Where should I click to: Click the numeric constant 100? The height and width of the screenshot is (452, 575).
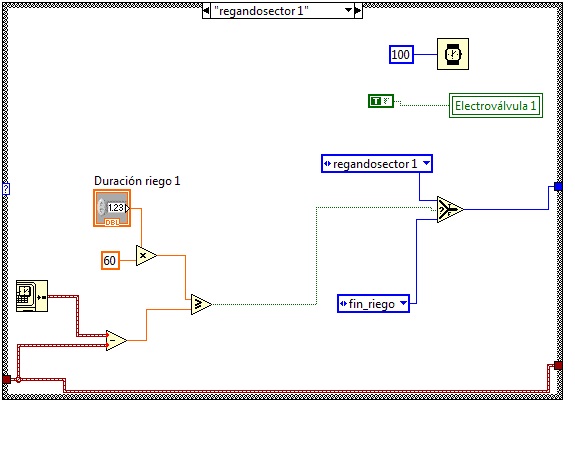click(401, 55)
